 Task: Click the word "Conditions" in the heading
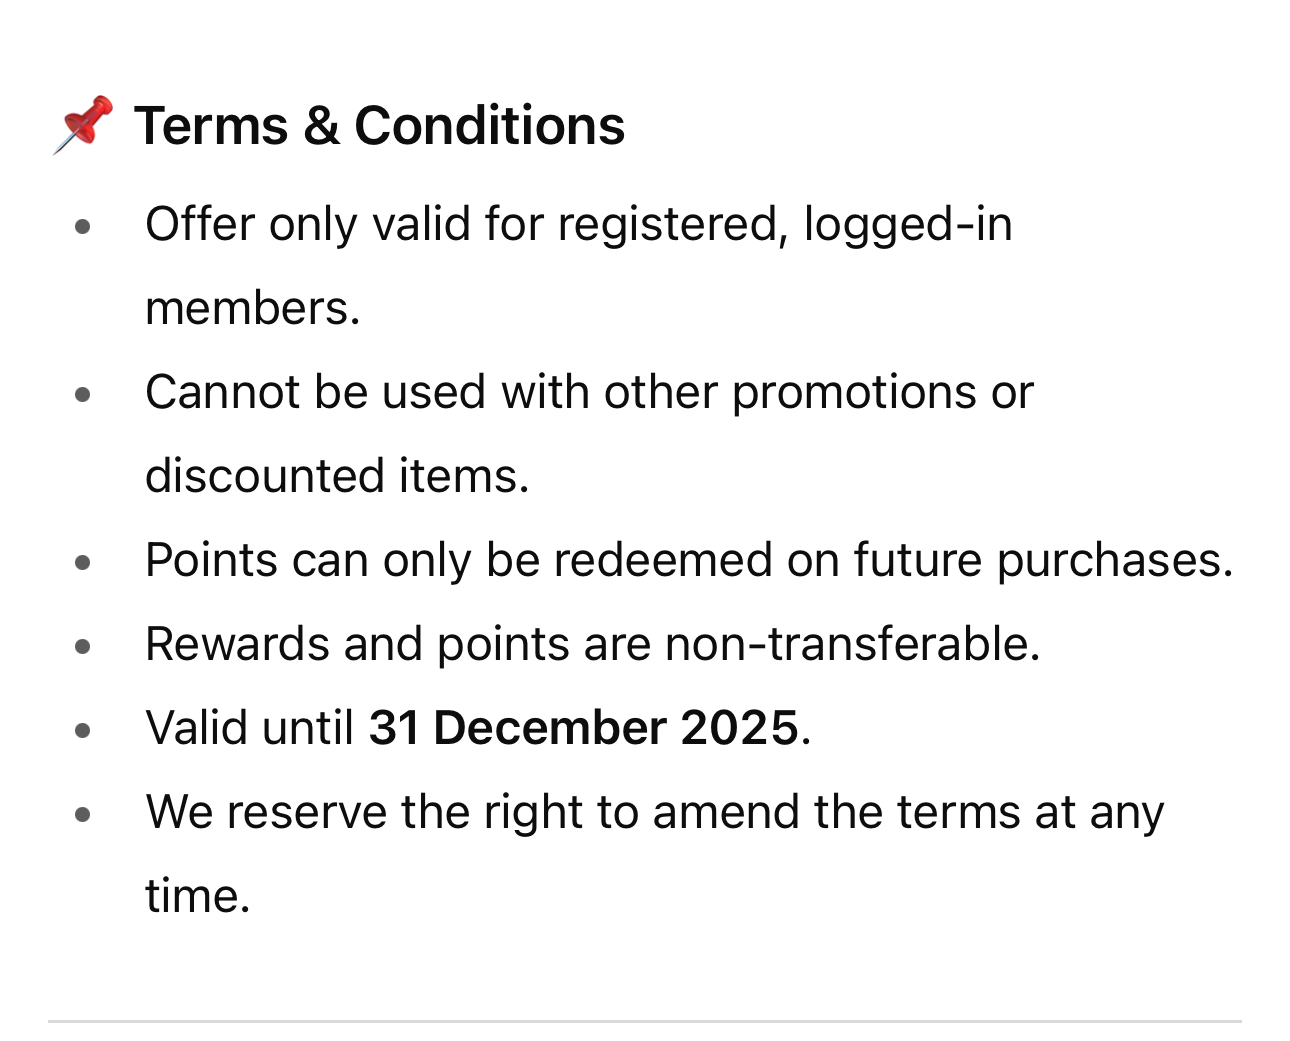(x=490, y=126)
